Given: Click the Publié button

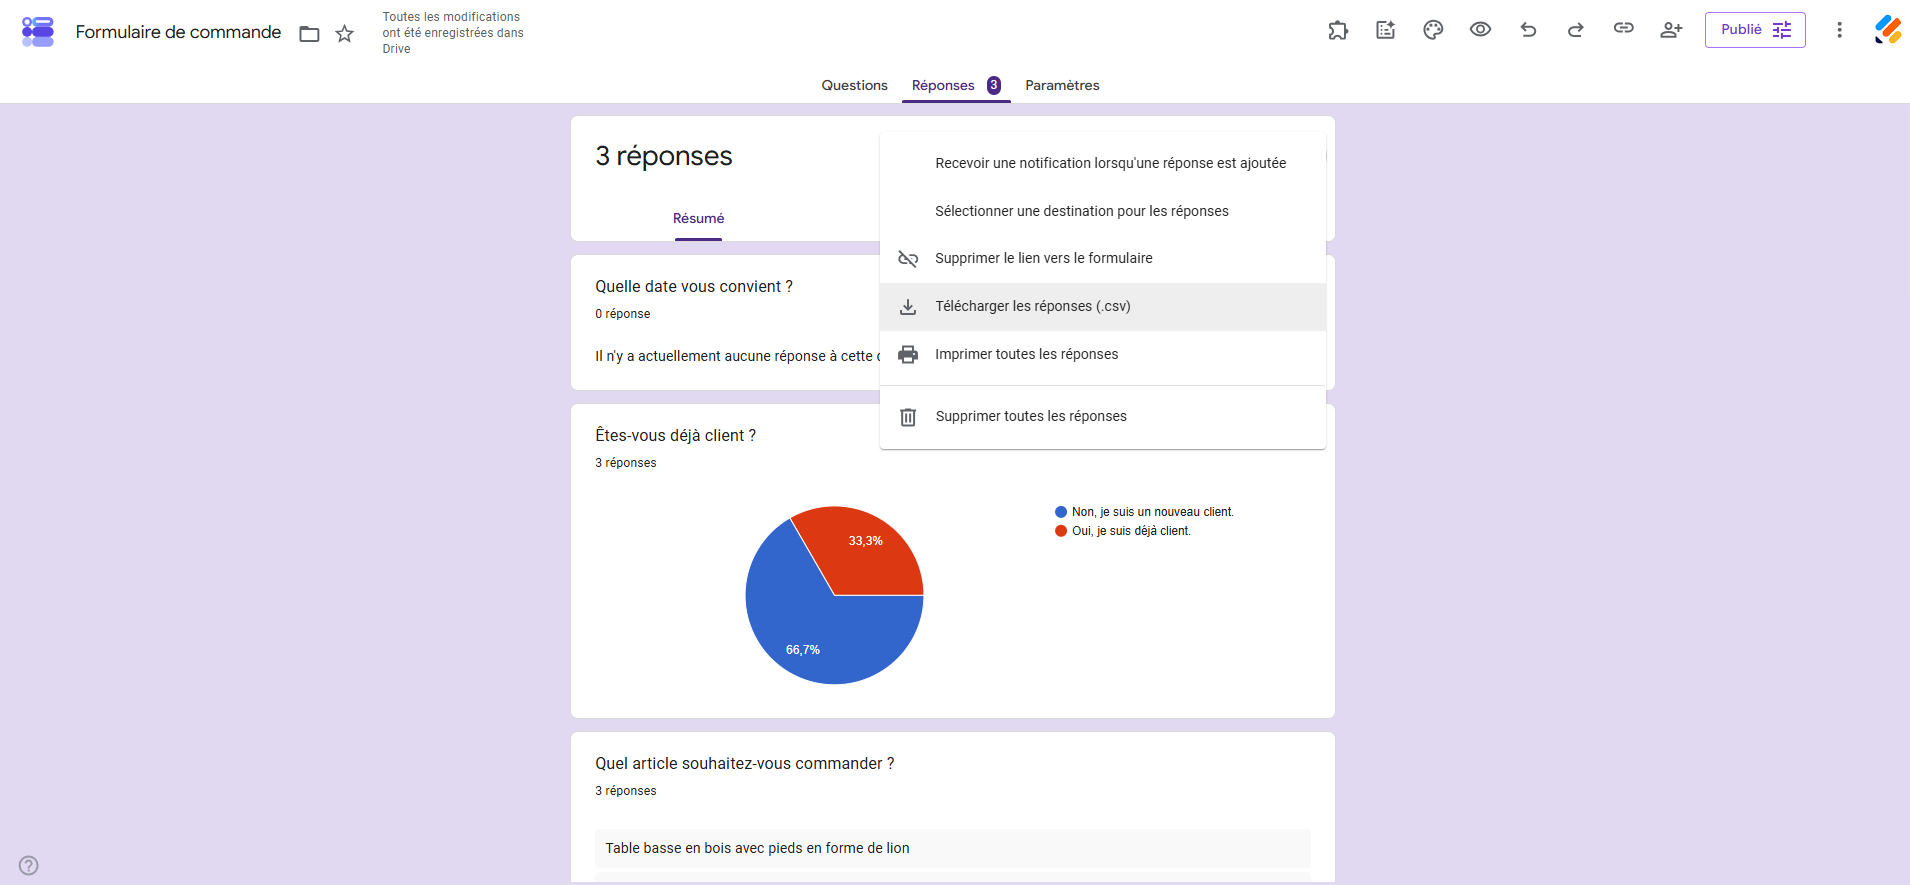Looking at the screenshot, I should tap(1755, 30).
